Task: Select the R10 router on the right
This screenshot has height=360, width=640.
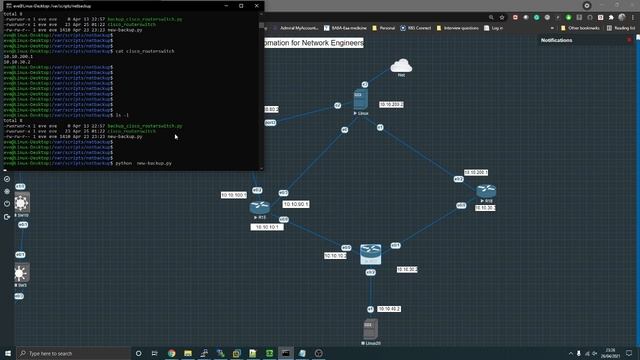Action: [x=486, y=191]
